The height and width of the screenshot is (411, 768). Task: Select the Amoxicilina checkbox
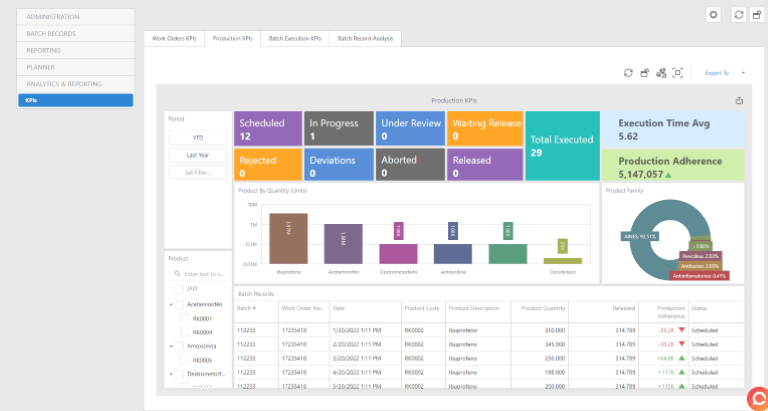pos(179,346)
